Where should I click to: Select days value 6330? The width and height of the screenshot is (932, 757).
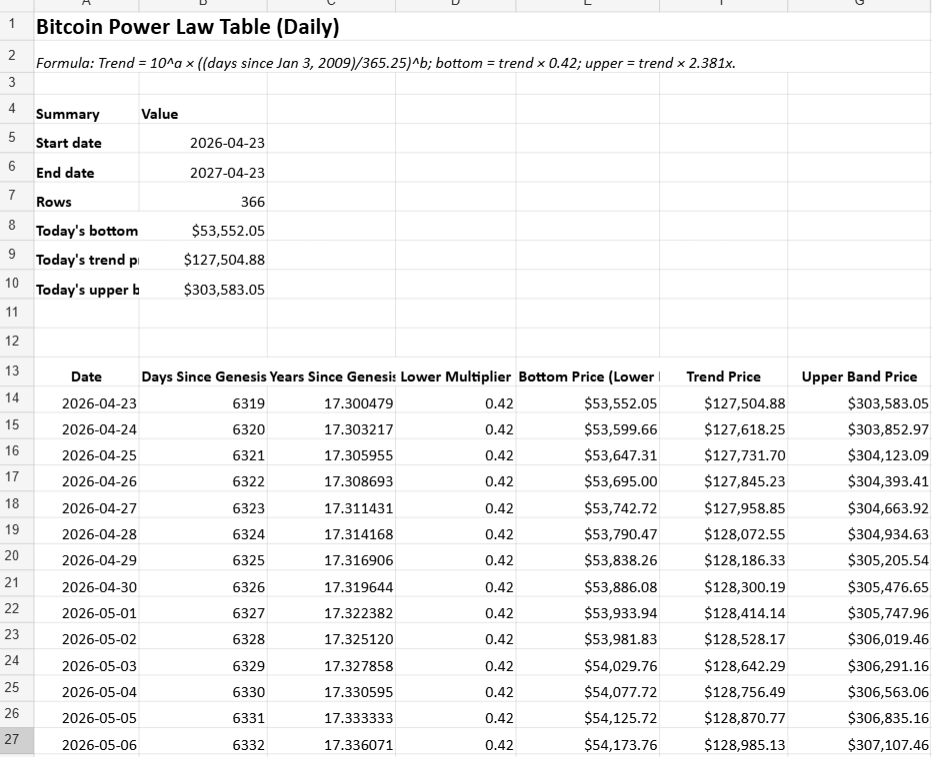[x=203, y=688]
